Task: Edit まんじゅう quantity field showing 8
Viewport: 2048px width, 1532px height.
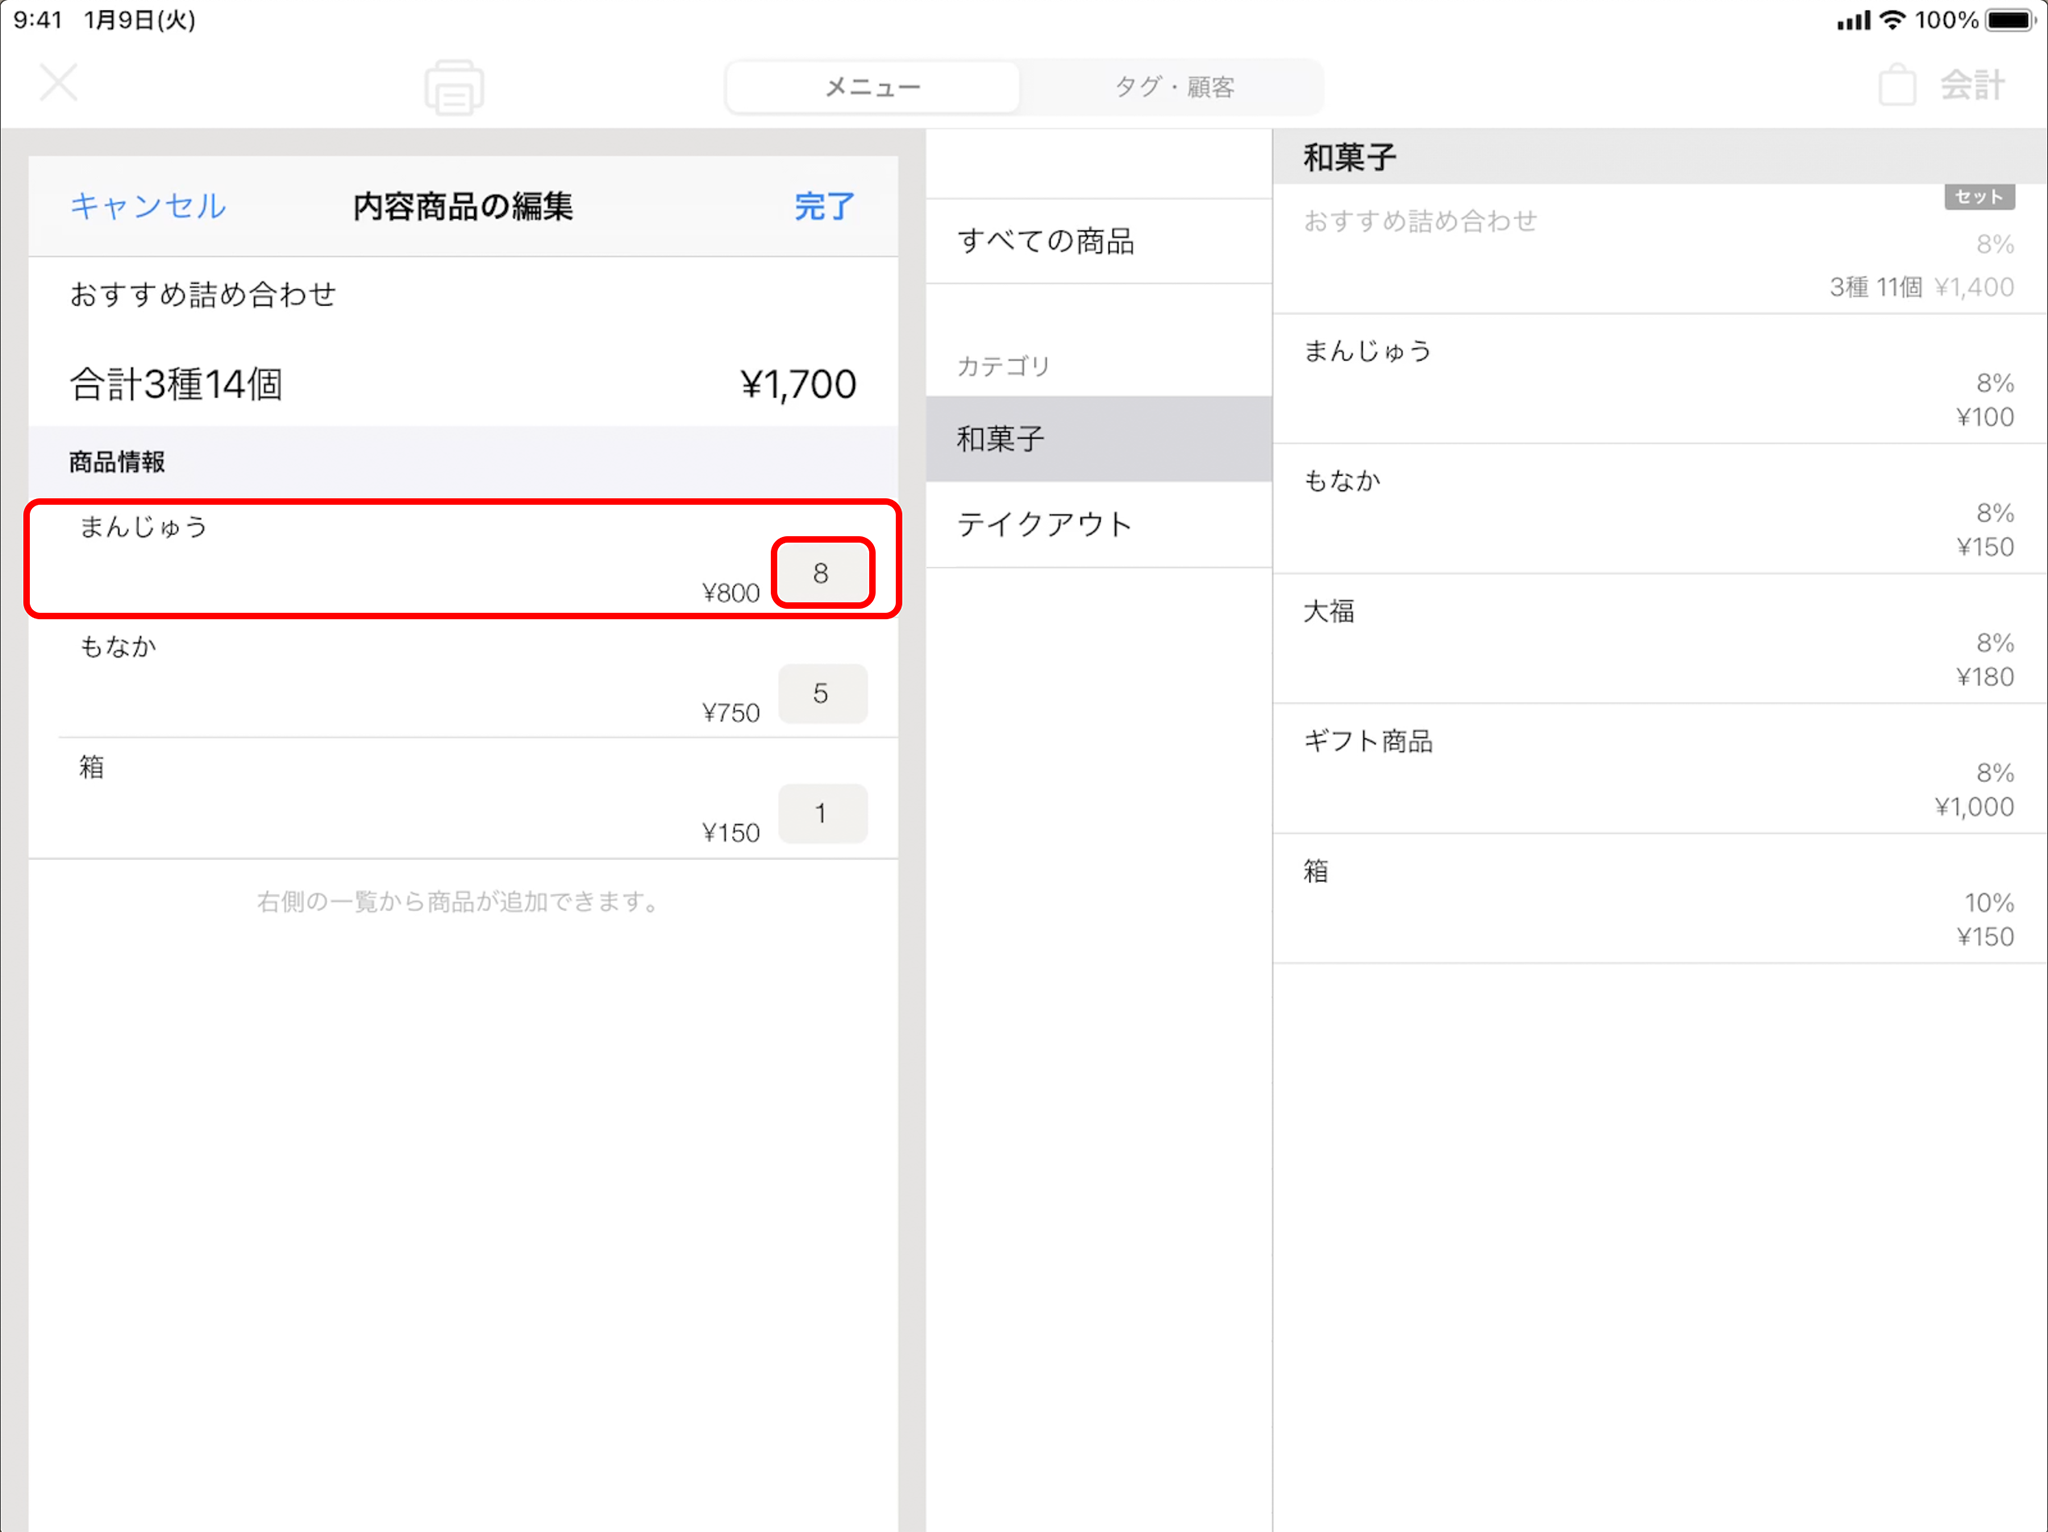Action: click(x=822, y=573)
